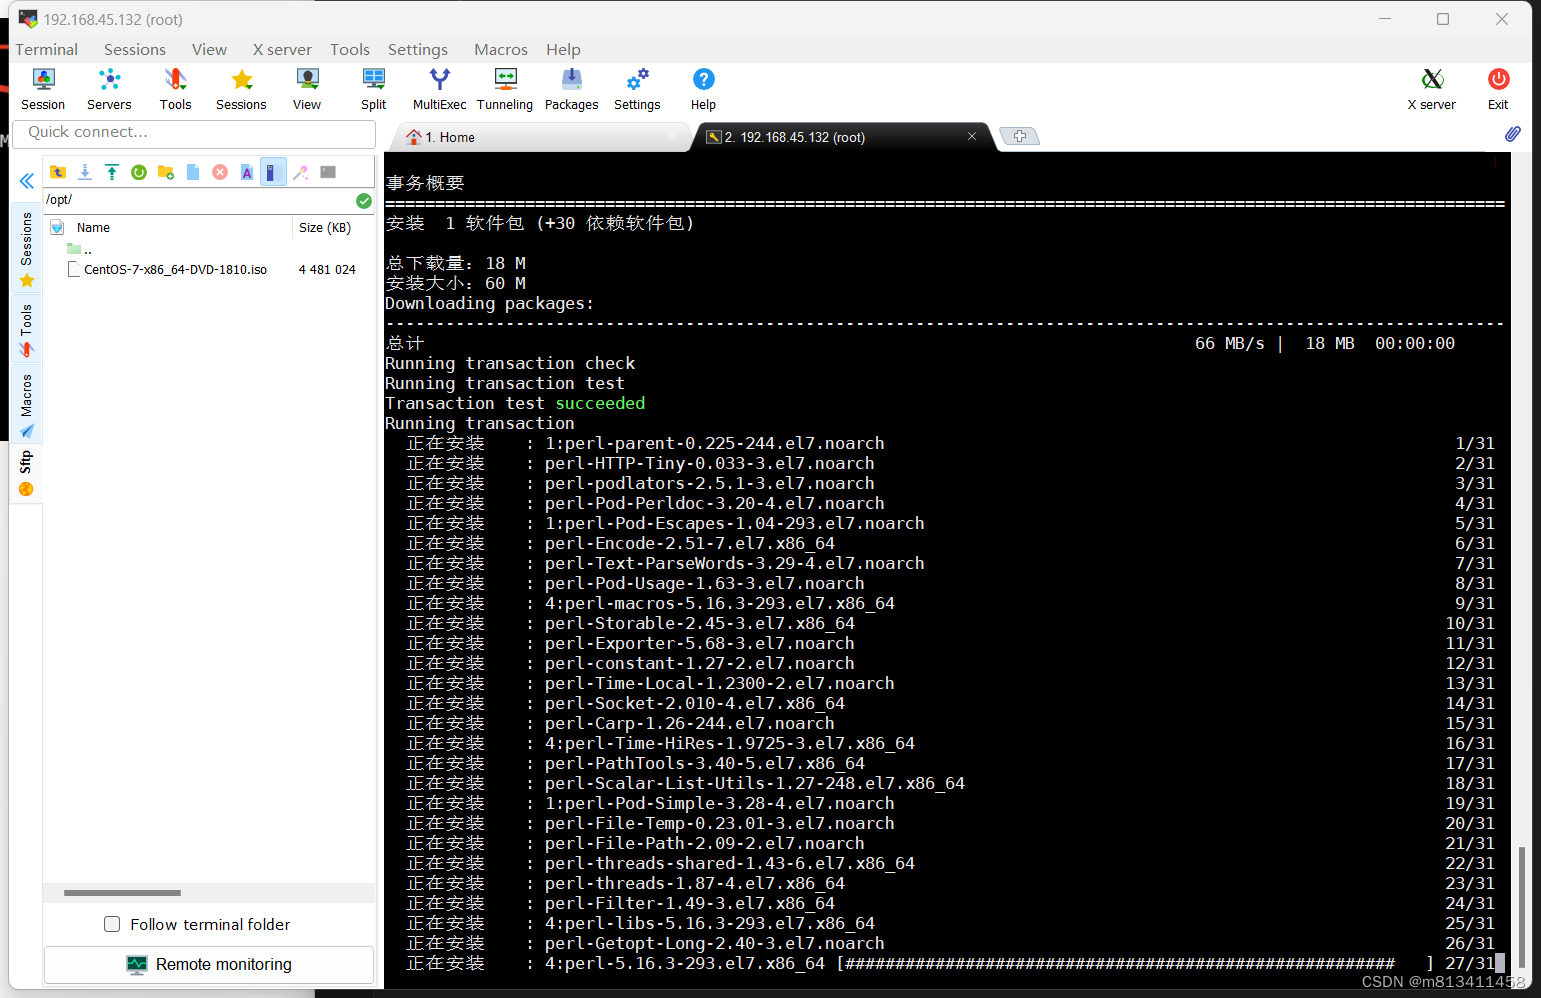
Task: Open a new tab with the plus tab button
Action: coord(1020,136)
